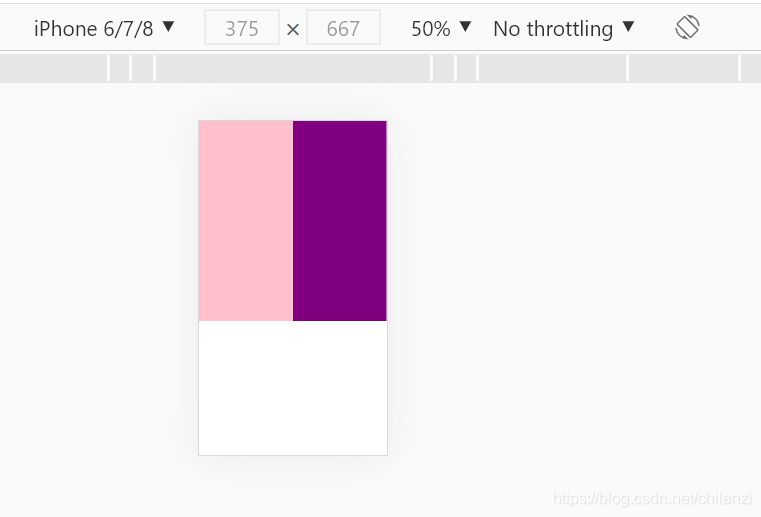This screenshot has width=761, height=517.
Task: Select the leftmost breakpoint marker on gray bar
Action: pyautogui.click(x=109, y=68)
